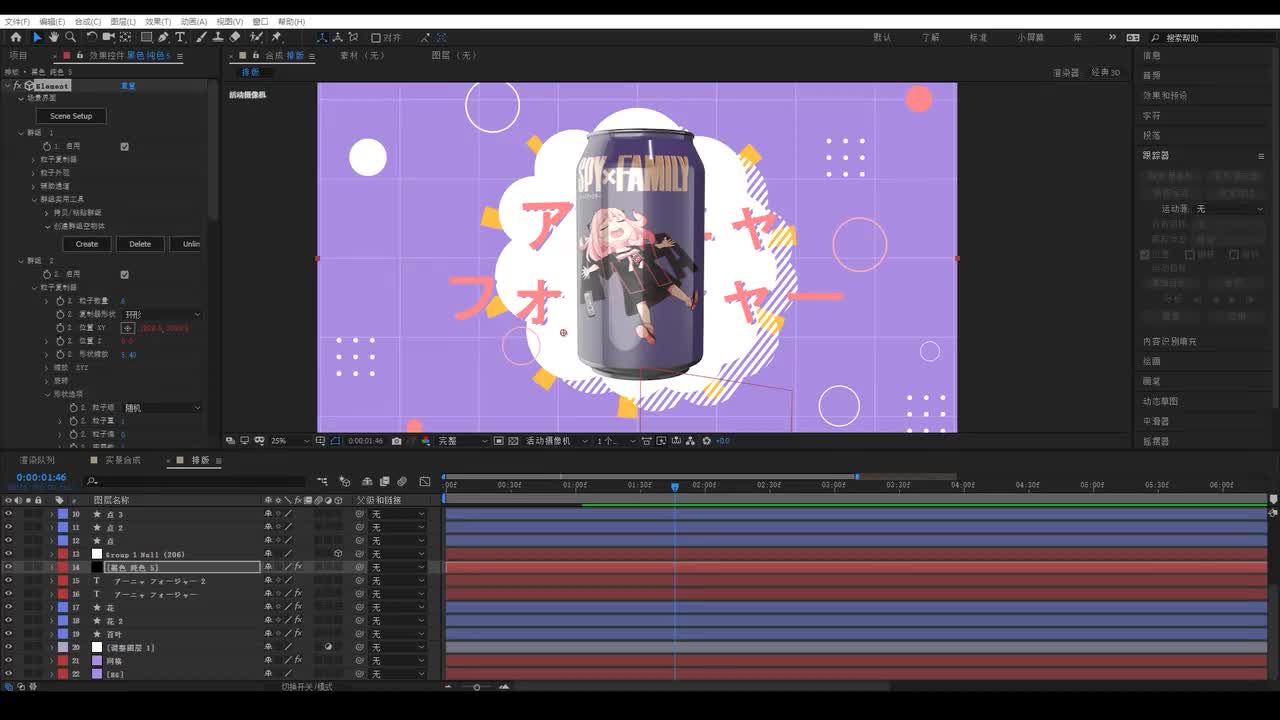Image resolution: width=1280 pixels, height=720 pixels.
Task: Select the Selection arrow tool
Action: (37, 37)
